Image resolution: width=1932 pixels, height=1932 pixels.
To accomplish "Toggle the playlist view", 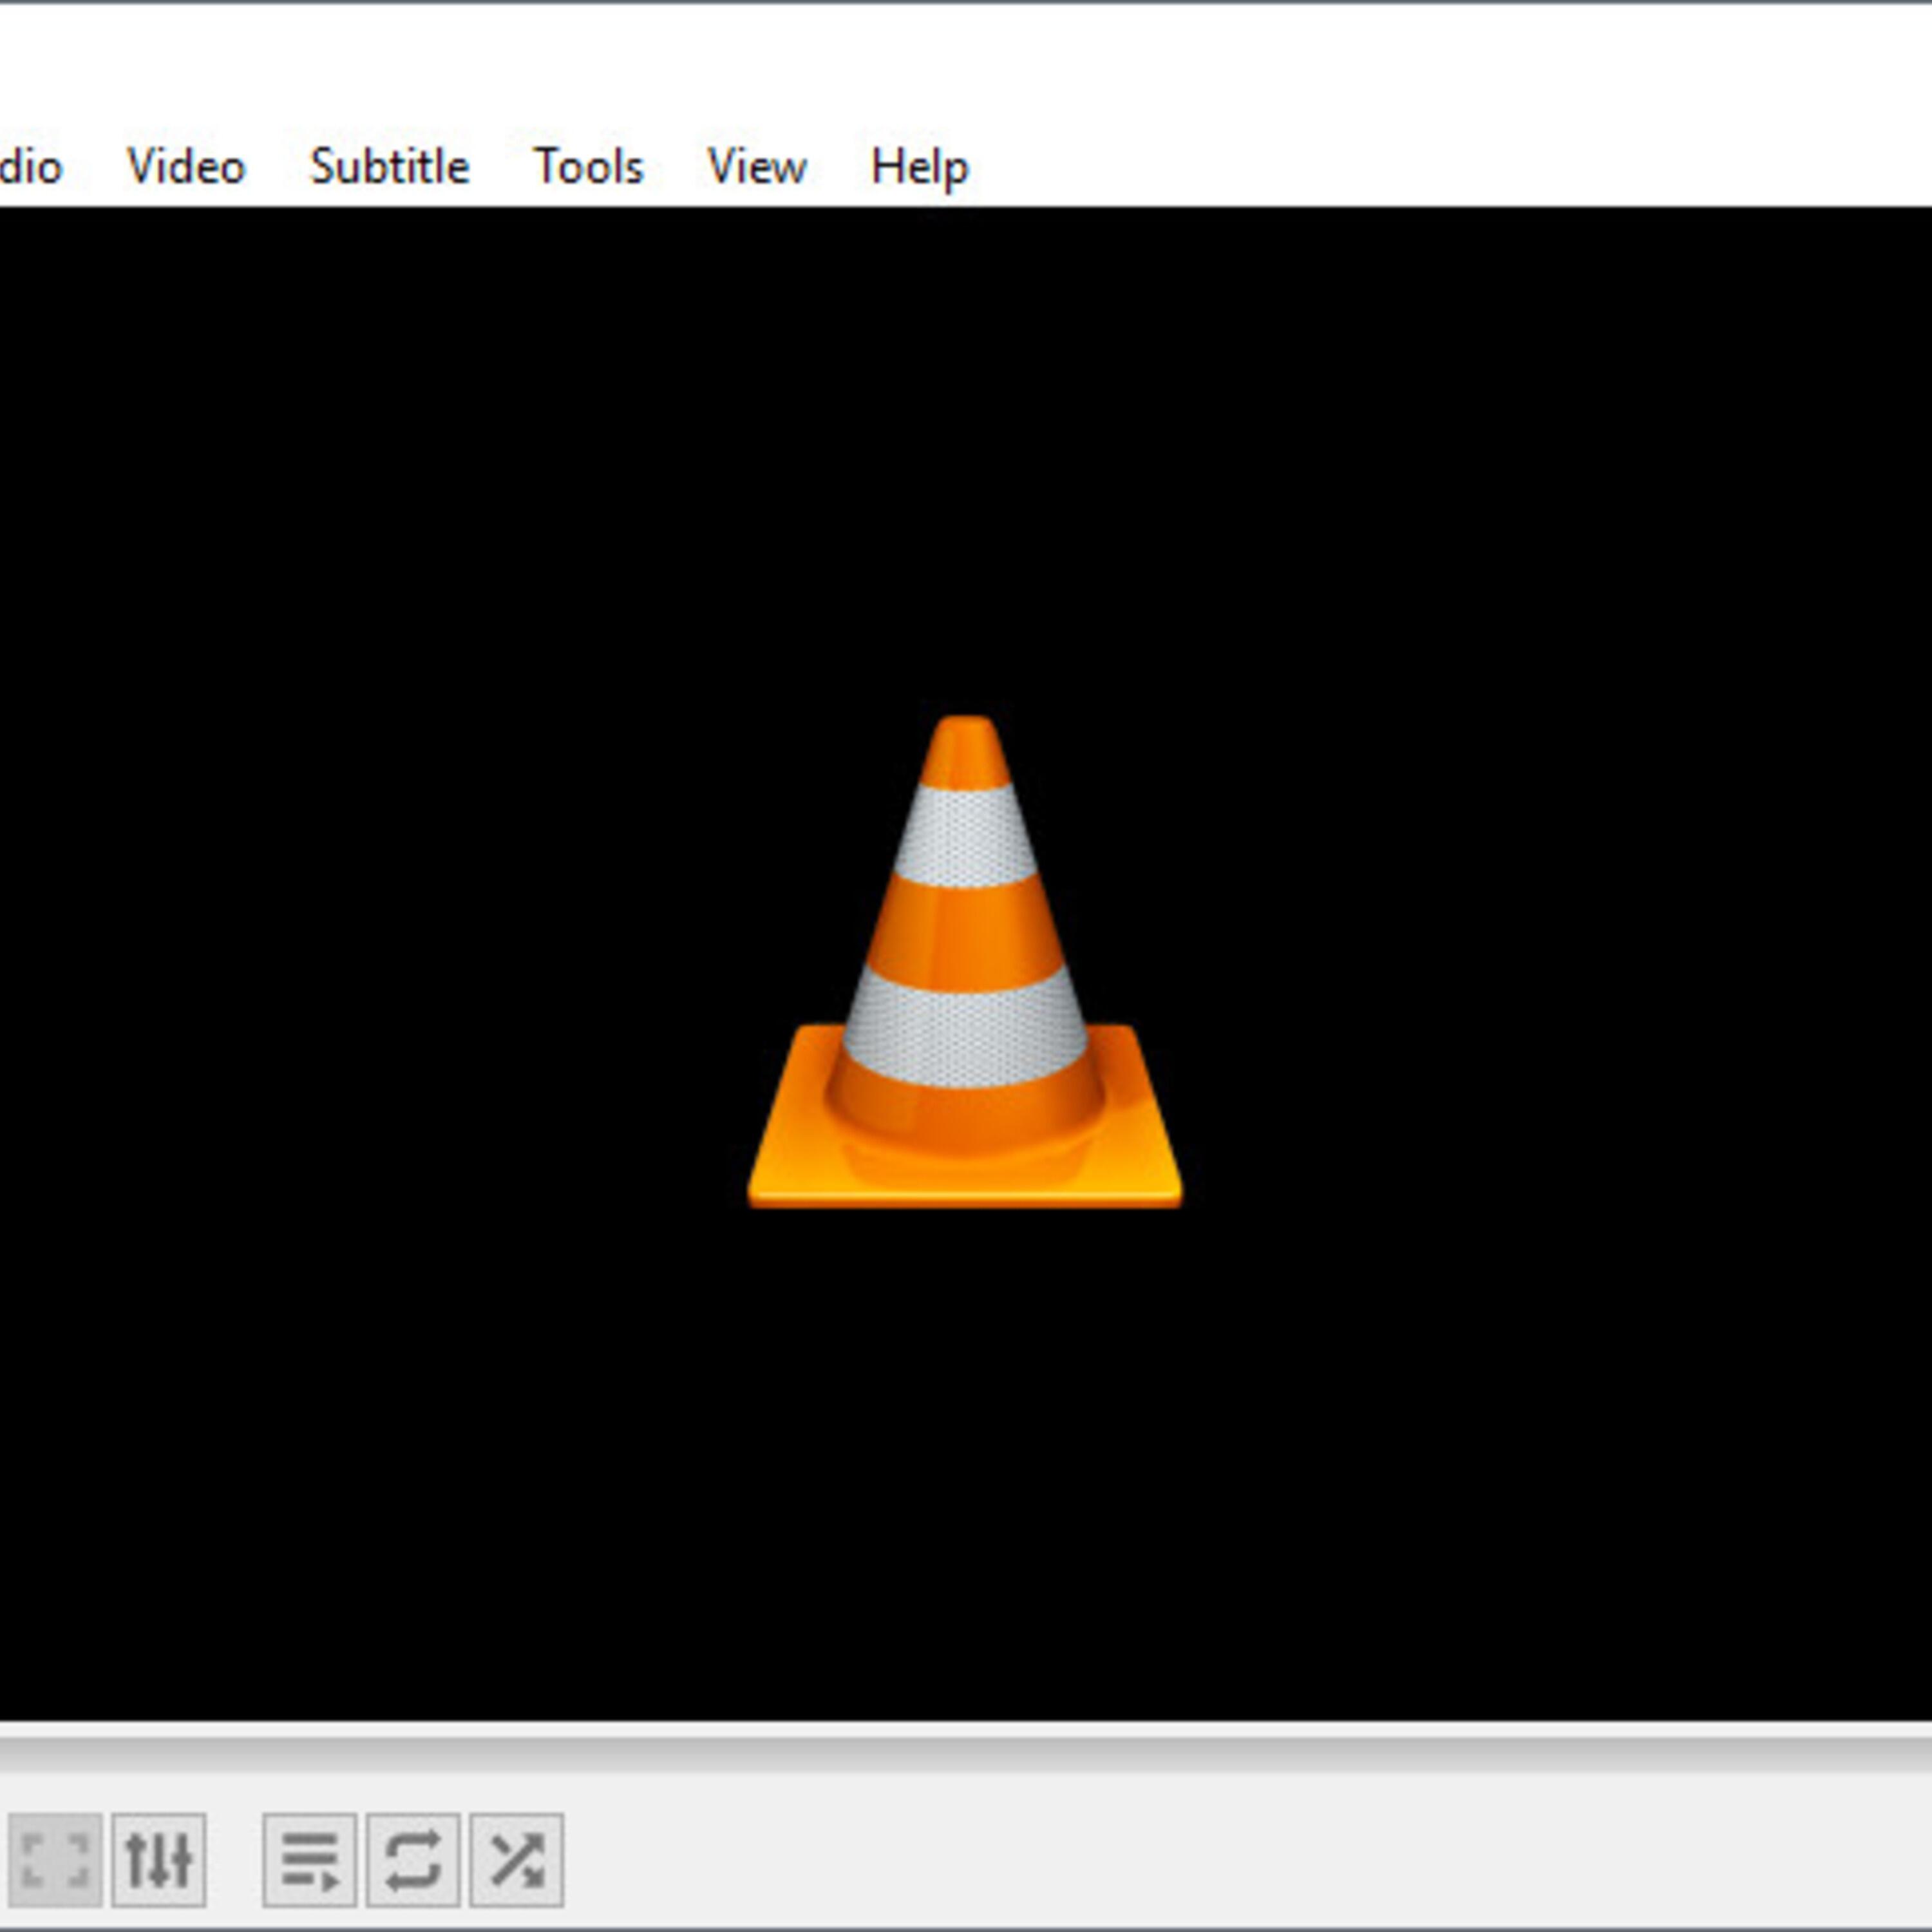I will click(310, 1860).
